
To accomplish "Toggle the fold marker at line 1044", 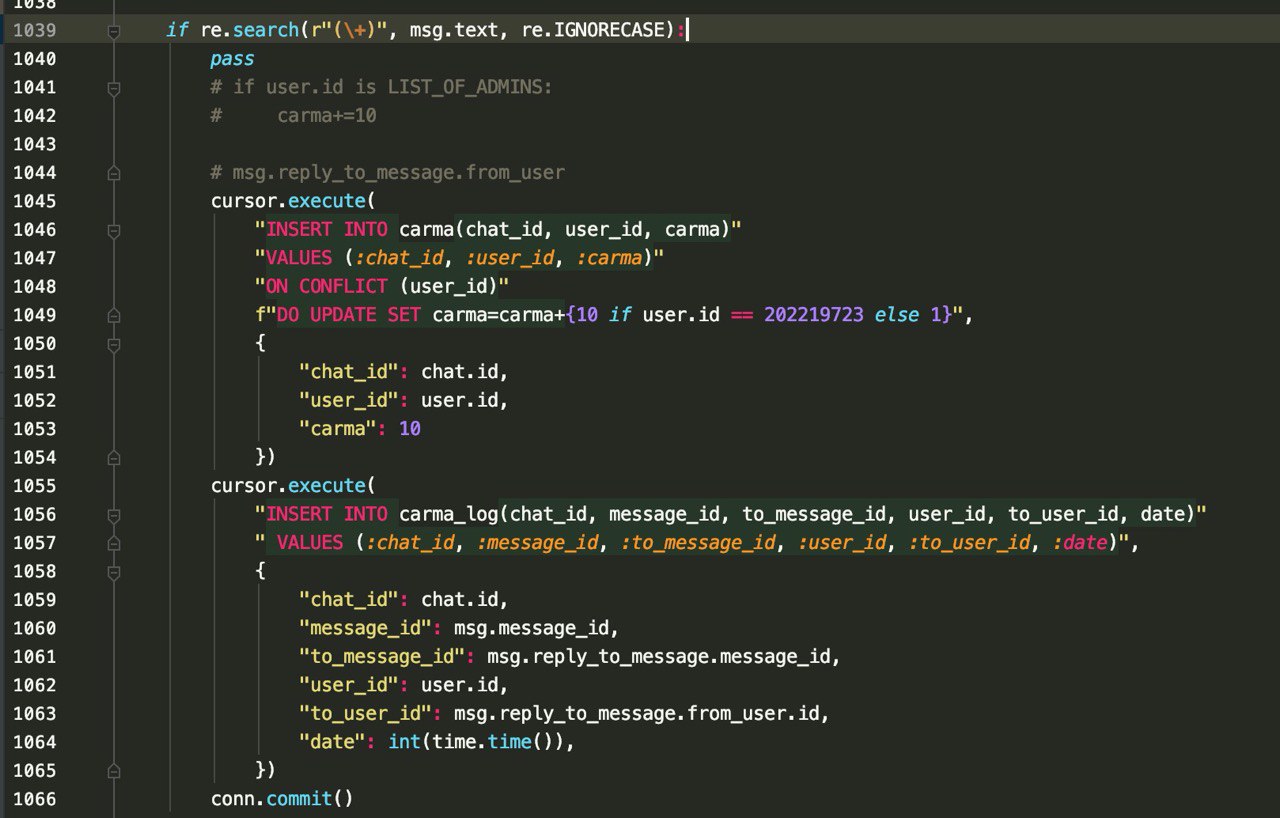I will 113,173.
